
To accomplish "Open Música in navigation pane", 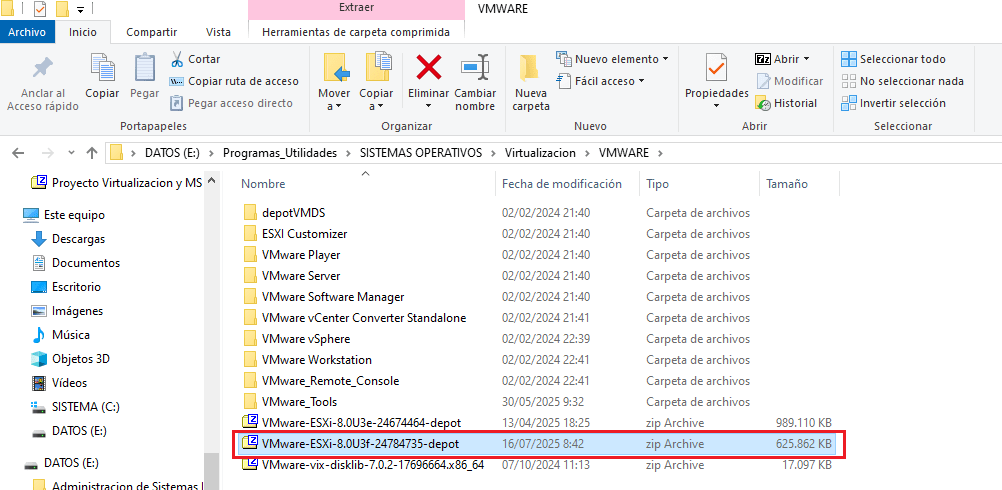I will point(61,335).
